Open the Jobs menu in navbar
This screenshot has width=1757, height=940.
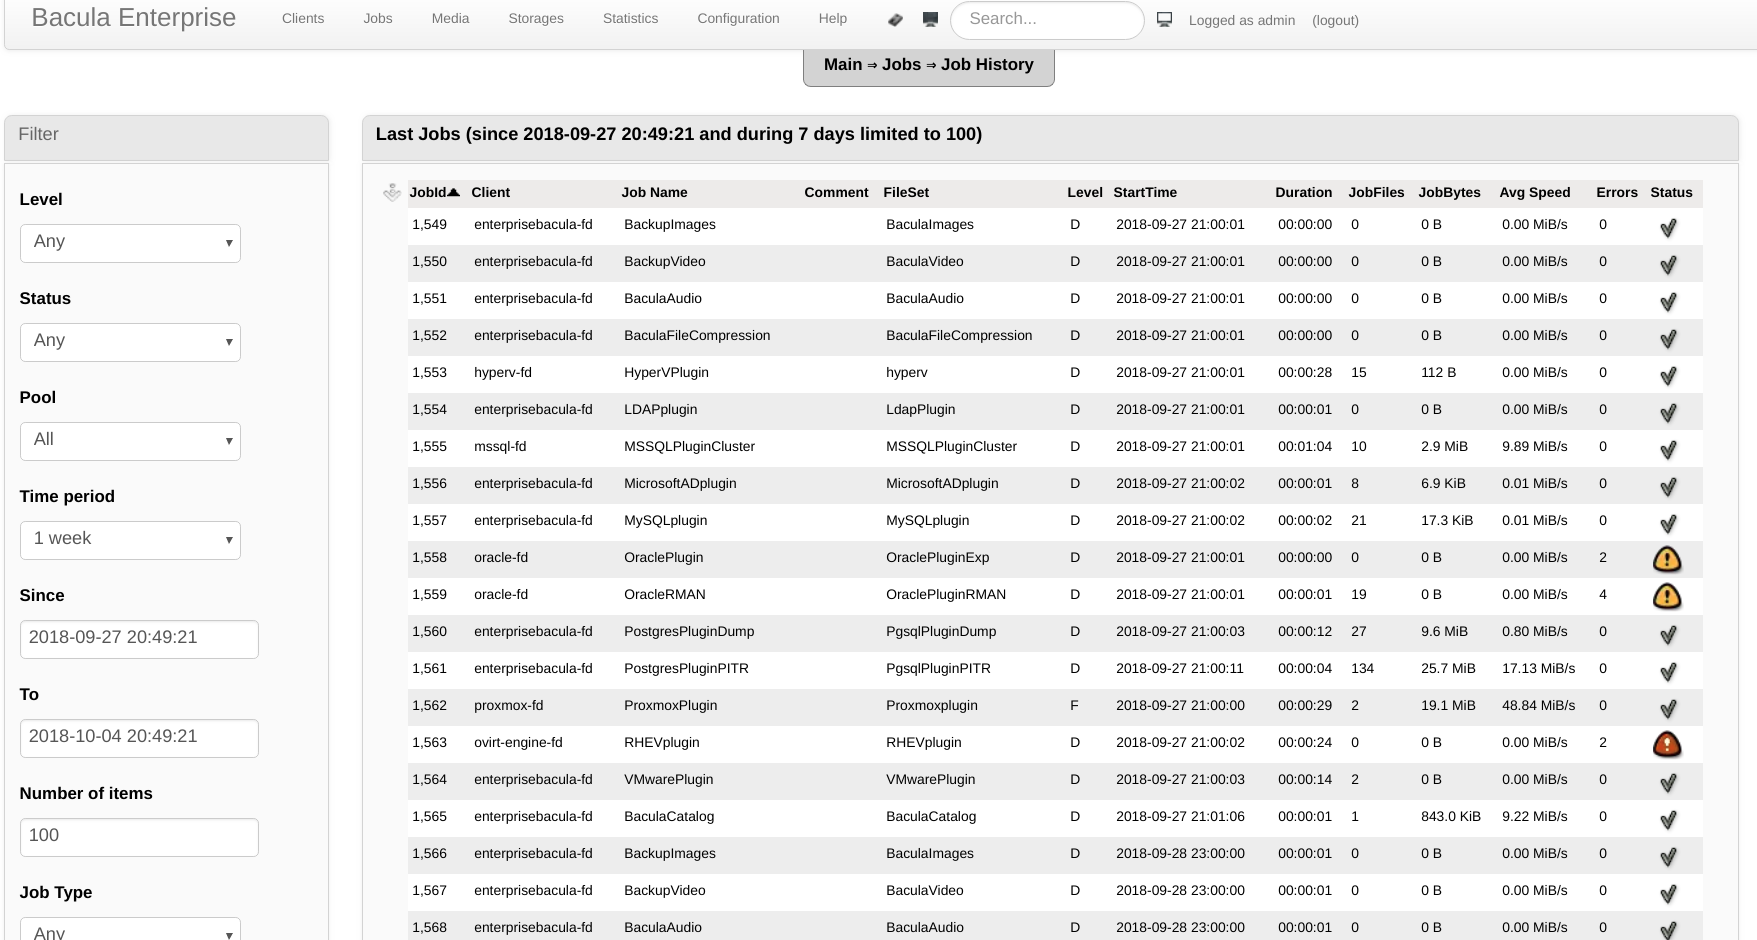[378, 19]
